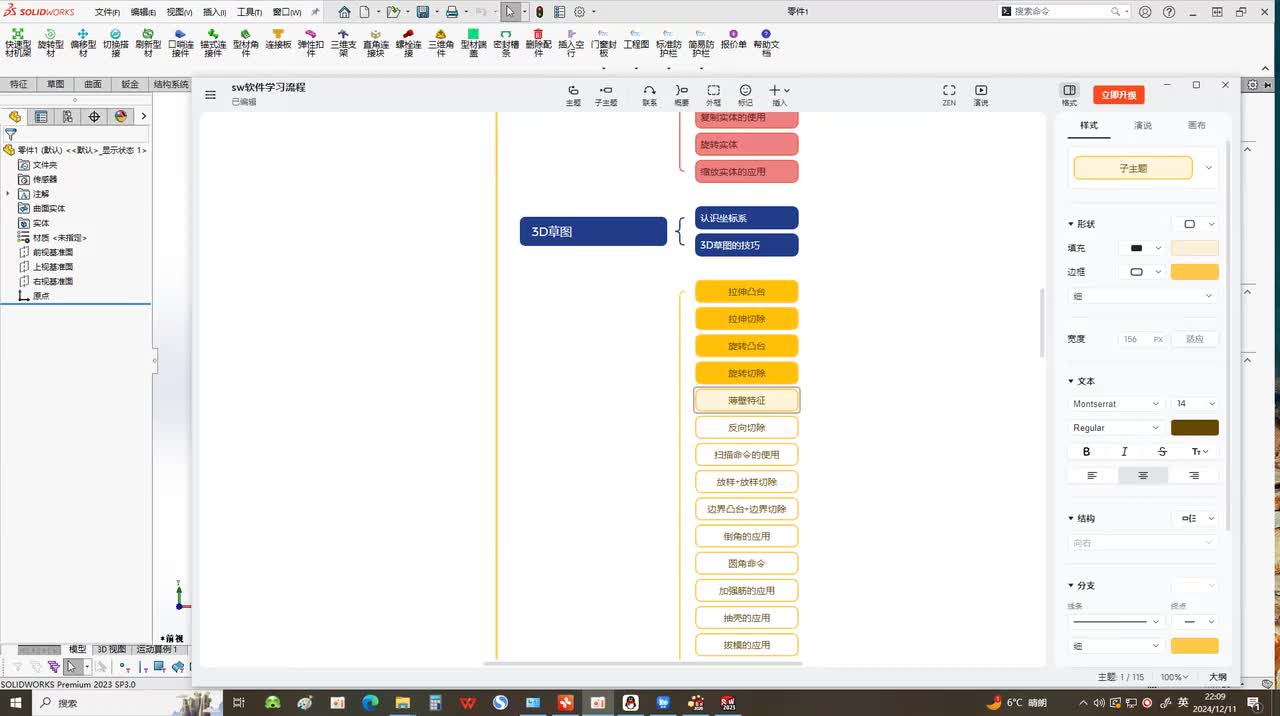
Task: Select the 3D草图 topic node
Action: click(593, 231)
